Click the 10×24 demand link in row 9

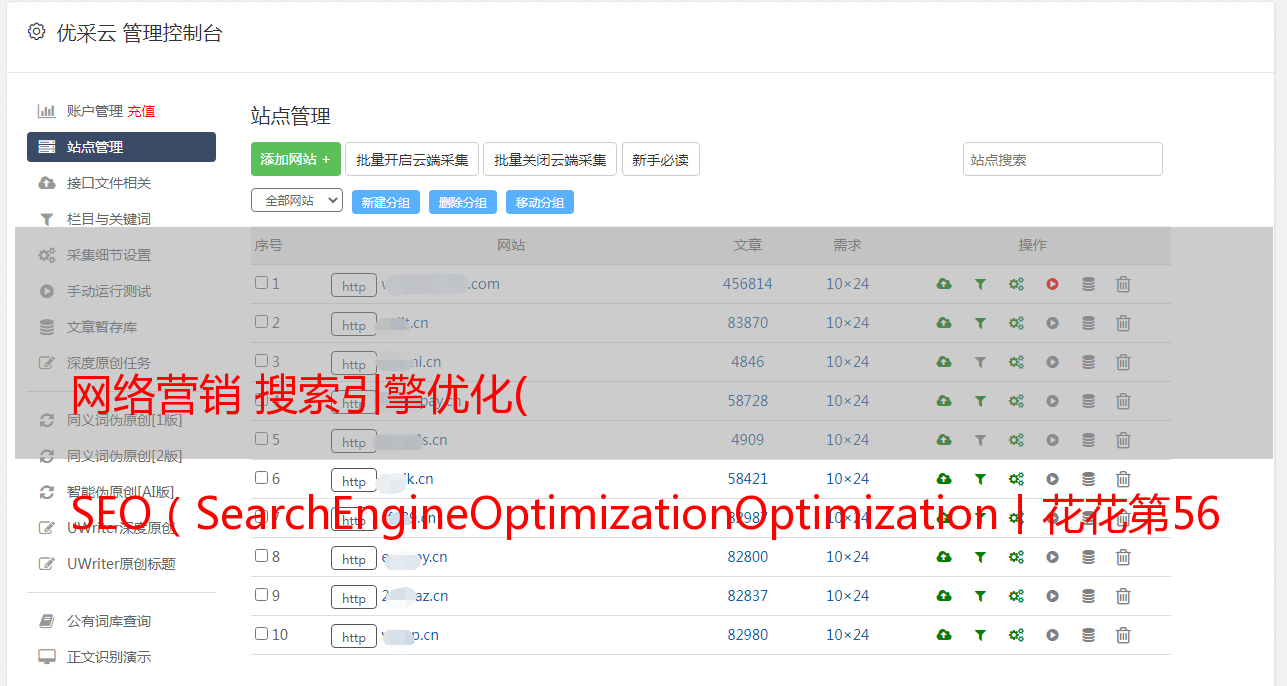pyautogui.click(x=848, y=596)
